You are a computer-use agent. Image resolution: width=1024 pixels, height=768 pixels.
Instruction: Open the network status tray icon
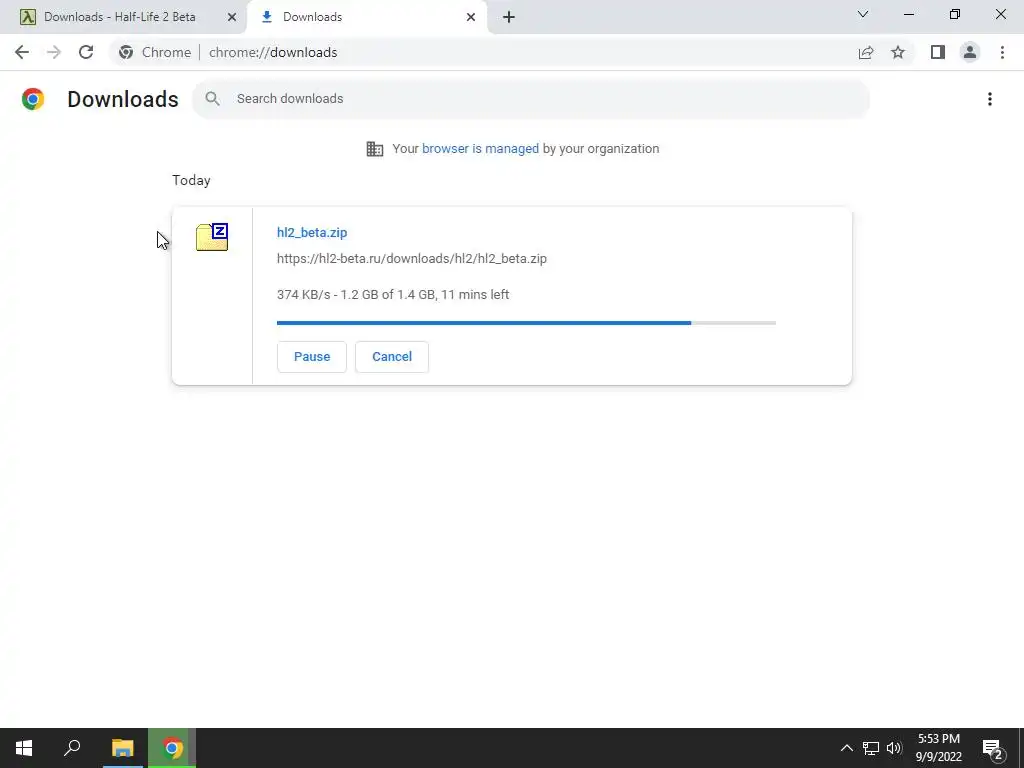point(871,748)
